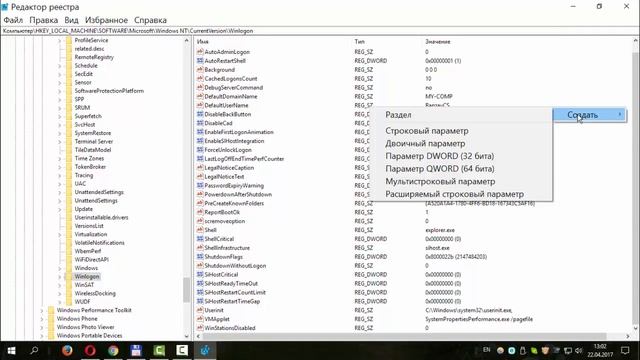The height and width of the screenshot is (360, 640).
Task: Click the Superfetch folder icon
Action: coord(69,116)
